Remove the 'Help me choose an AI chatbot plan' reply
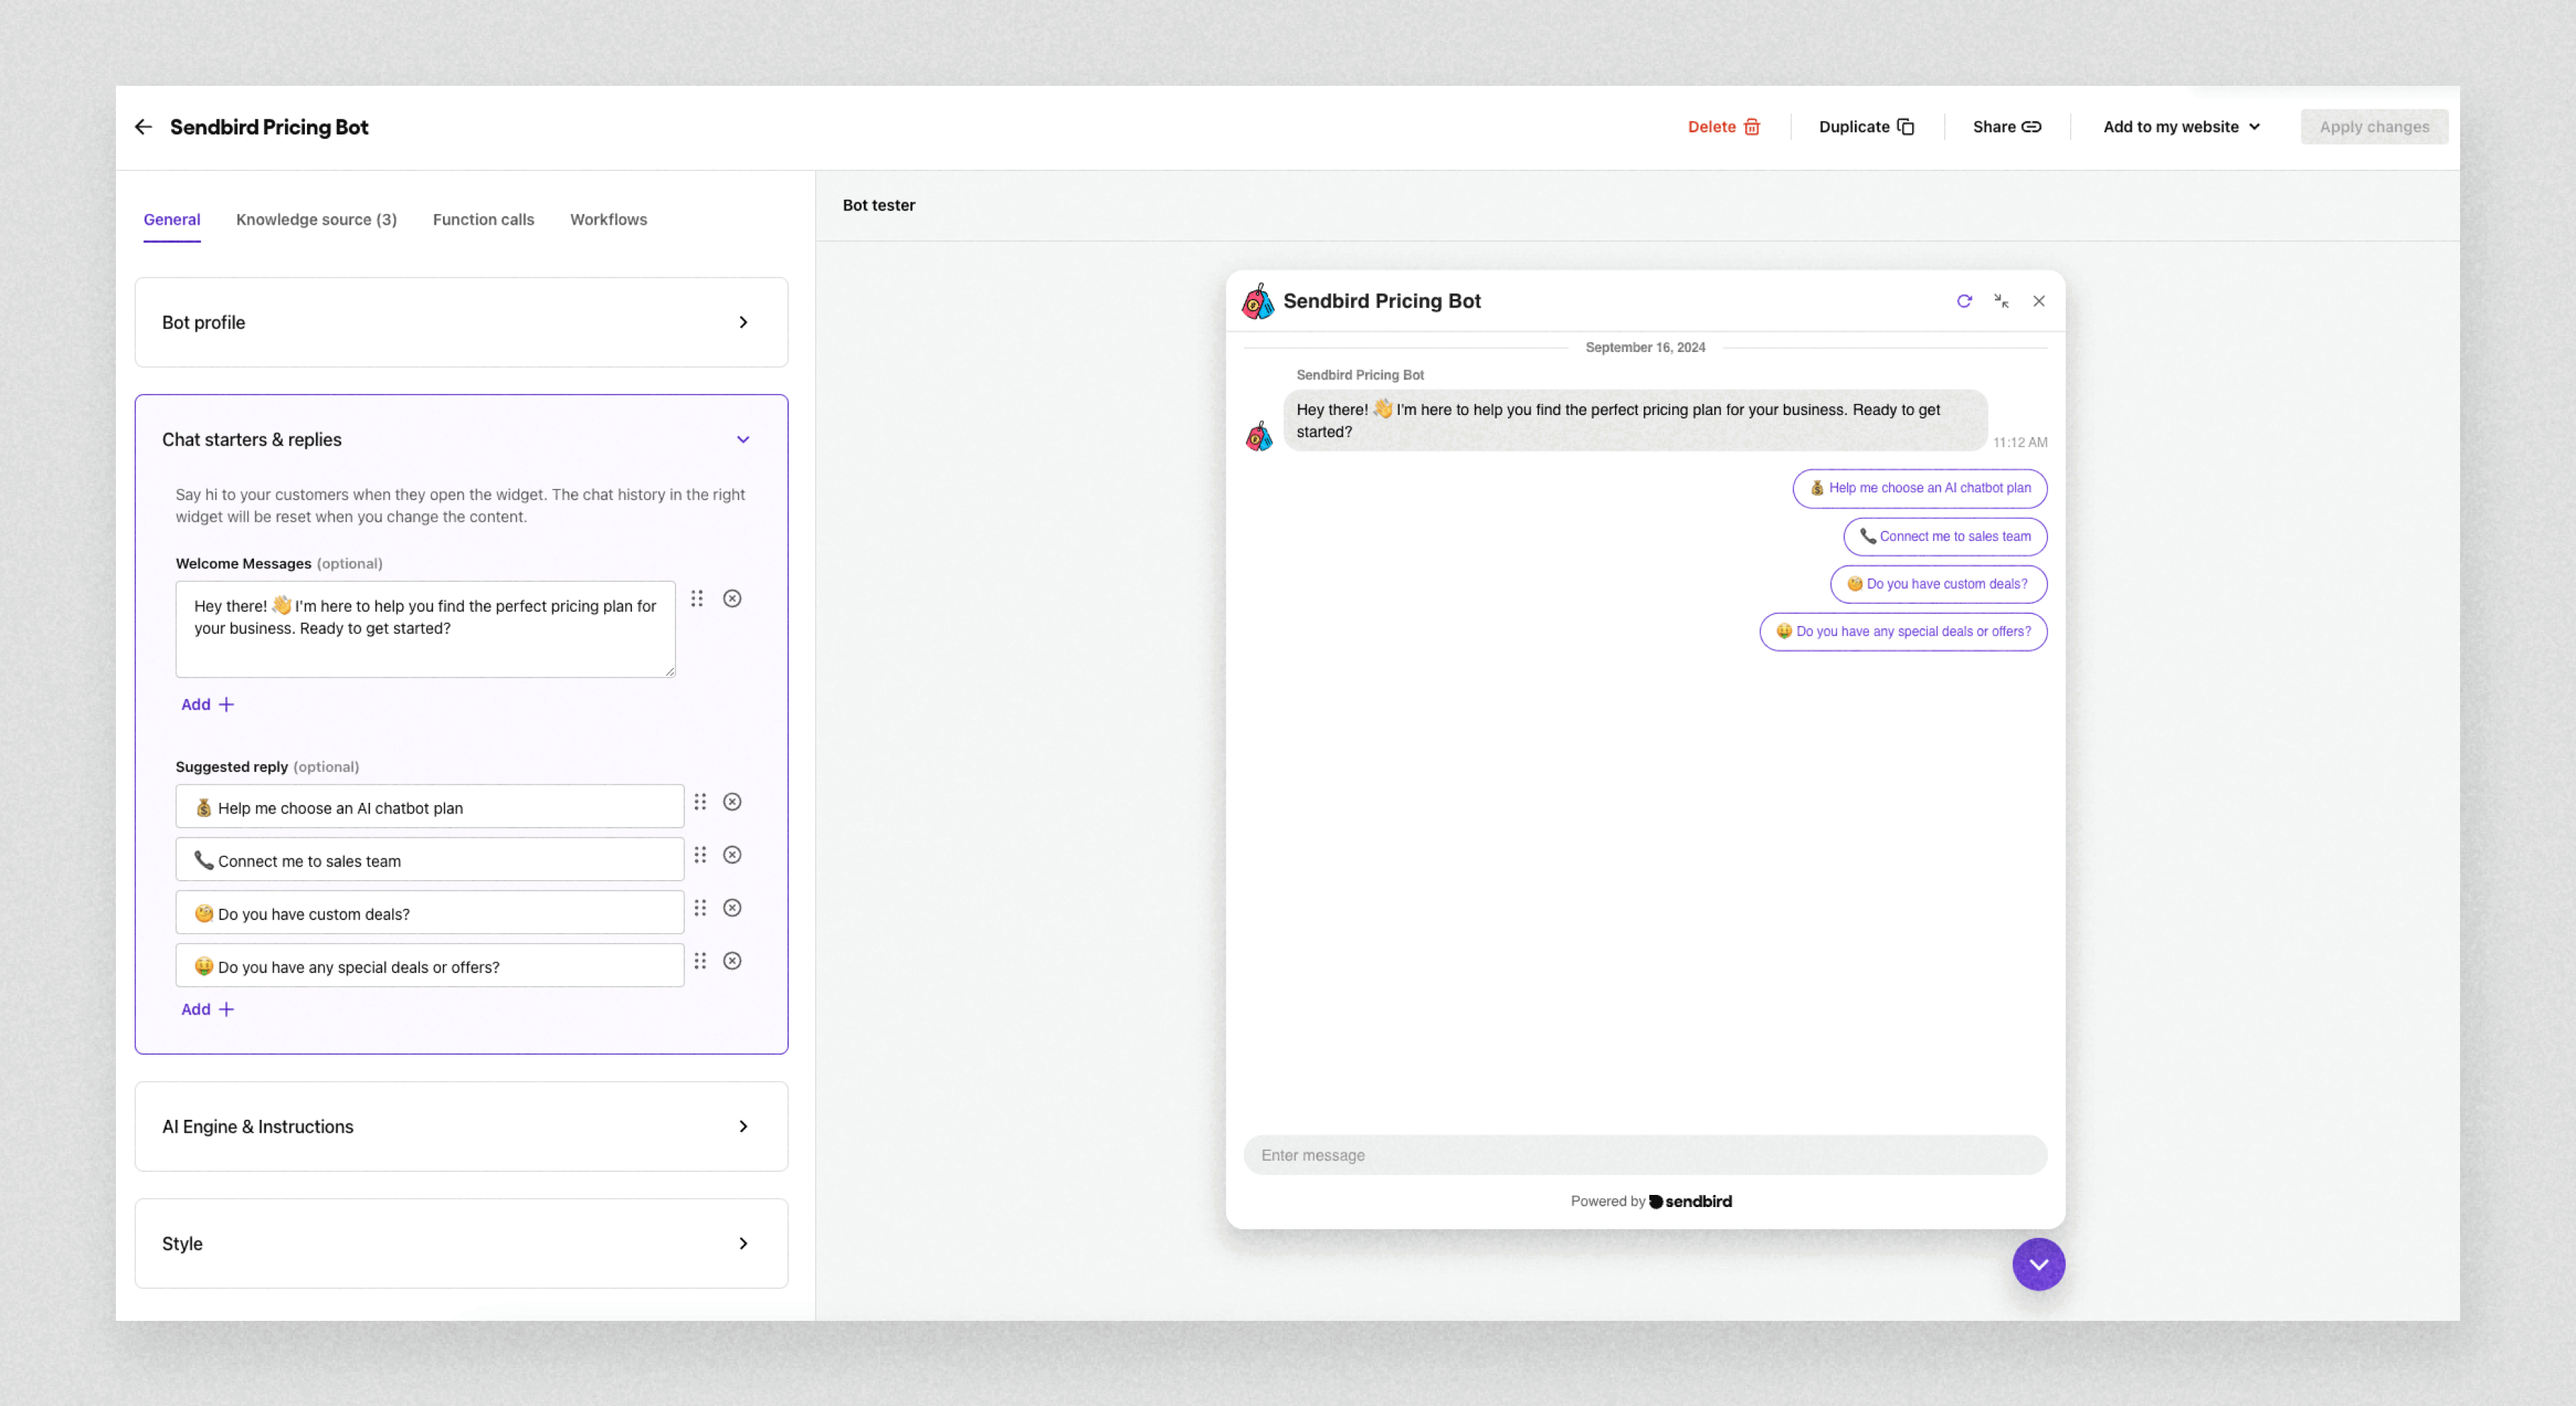The image size is (2576, 1406). pyautogui.click(x=733, y=802)
